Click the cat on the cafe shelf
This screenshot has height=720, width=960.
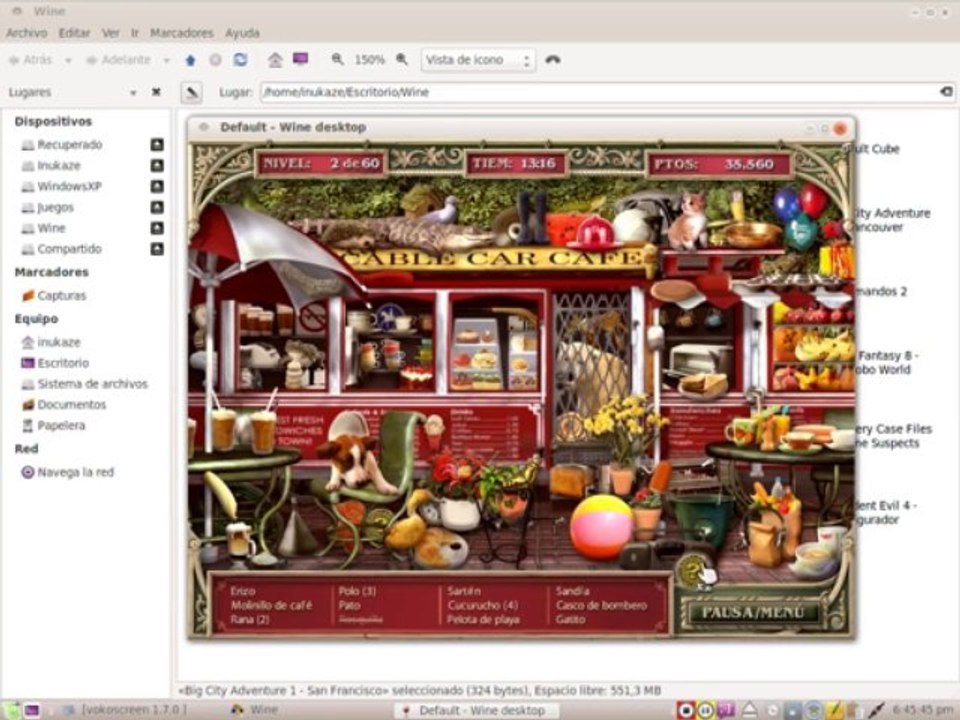[687, 220]
